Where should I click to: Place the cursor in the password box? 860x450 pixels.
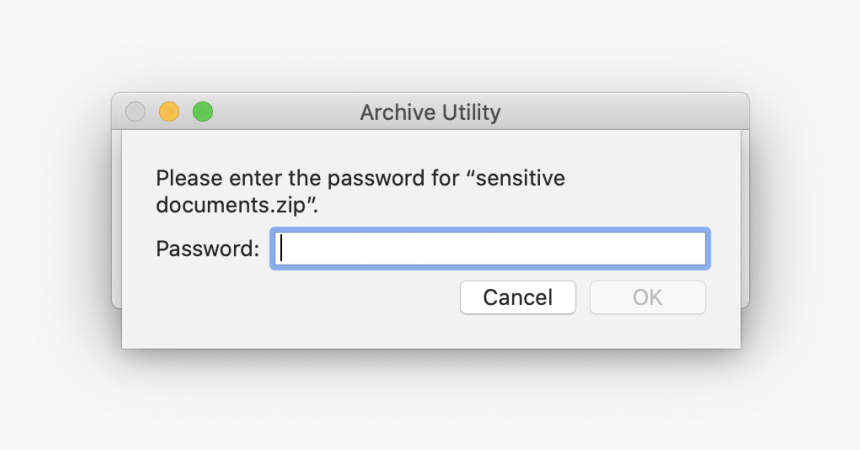pos(490,248)
